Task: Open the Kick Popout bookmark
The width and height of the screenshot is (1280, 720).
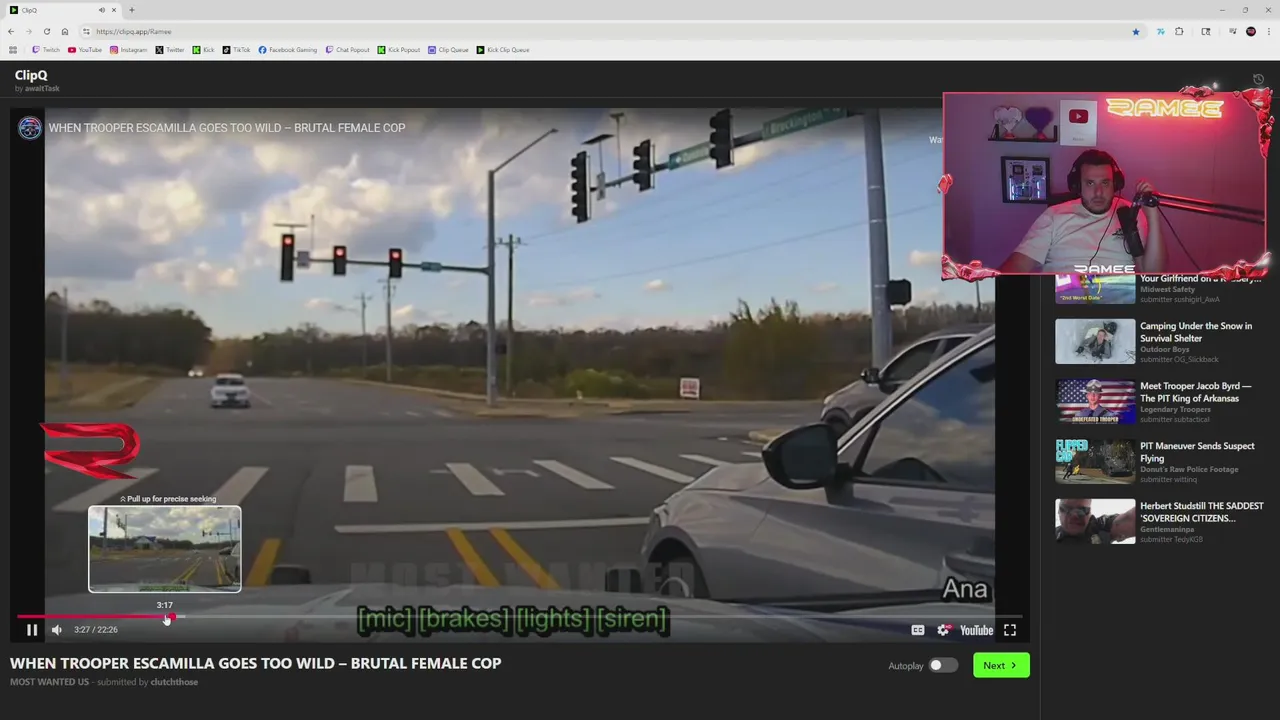Action: pos(399,49)
